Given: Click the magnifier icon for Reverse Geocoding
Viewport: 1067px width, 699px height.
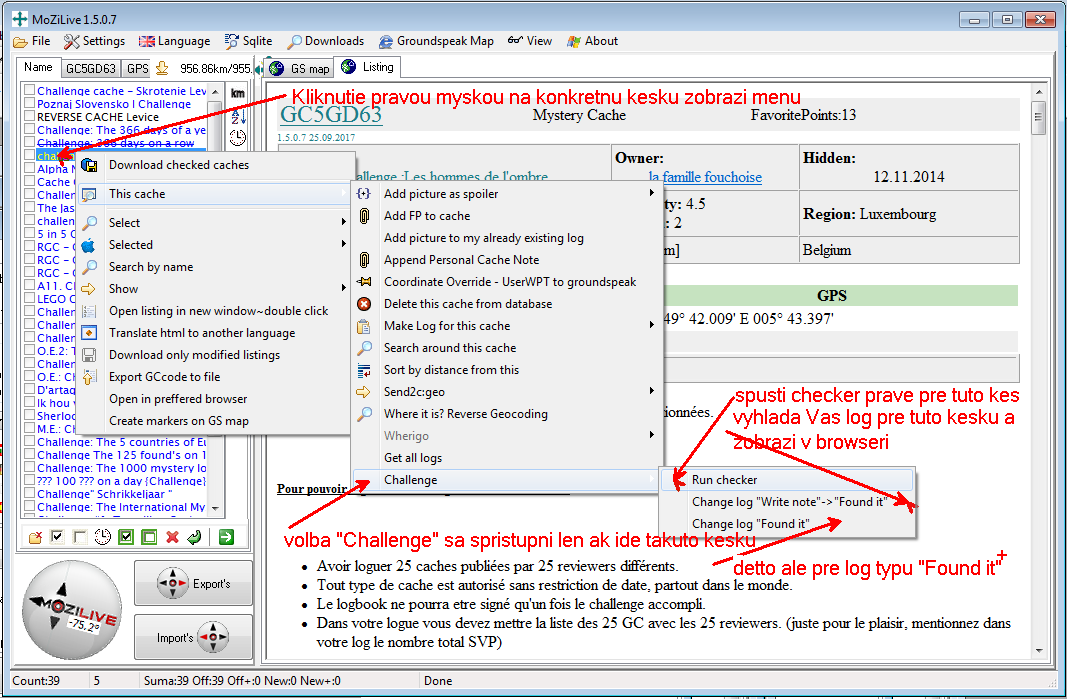Looking at the screenshot, I should coord(364,414).
